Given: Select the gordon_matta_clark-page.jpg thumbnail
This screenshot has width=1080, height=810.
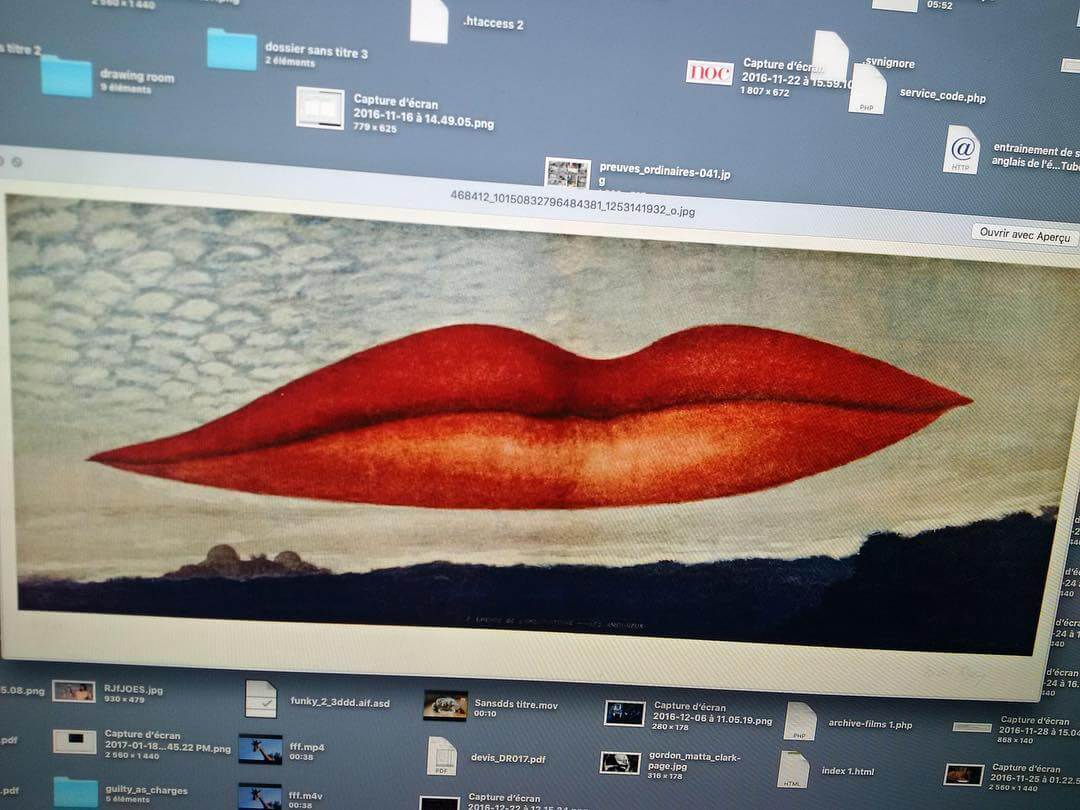Looking at the screenshot, I should (620, 762).
